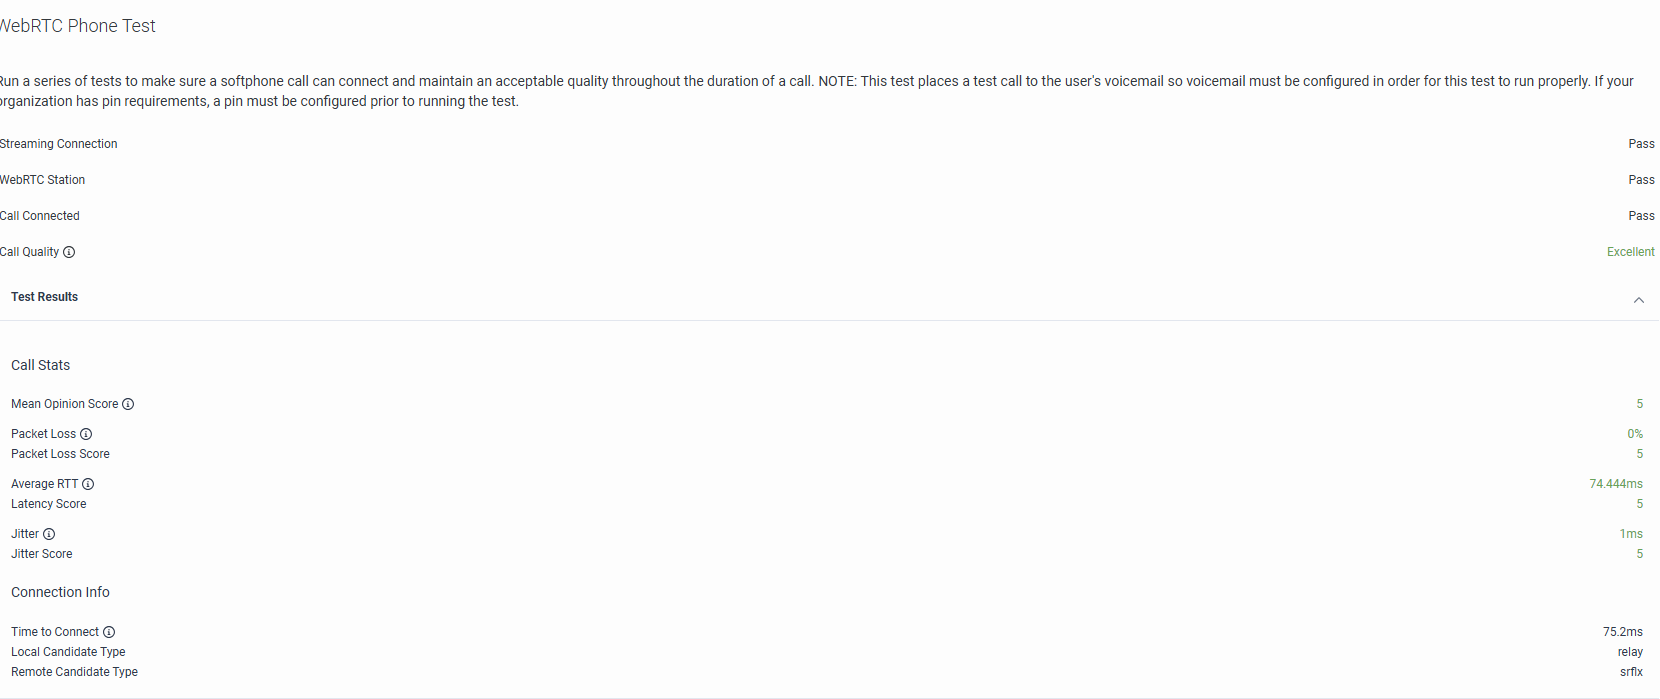Click the Call Connected label
Viewport: 1660px width, 699px height.
coord(40,216)
